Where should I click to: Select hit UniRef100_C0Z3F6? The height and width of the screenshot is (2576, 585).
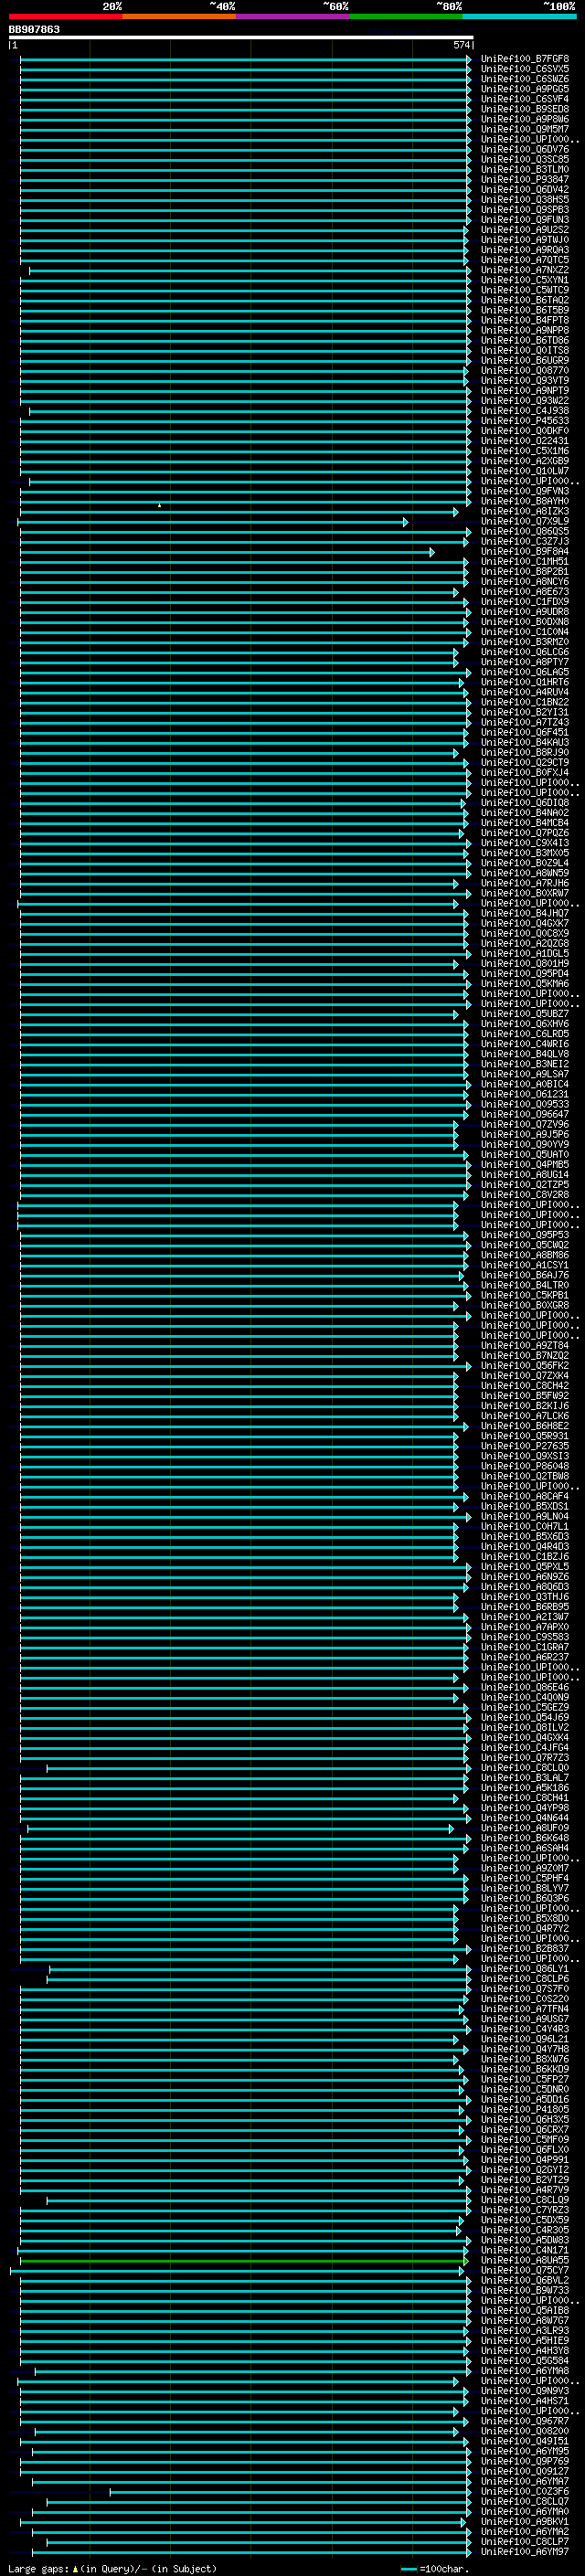coord(525,2491)
